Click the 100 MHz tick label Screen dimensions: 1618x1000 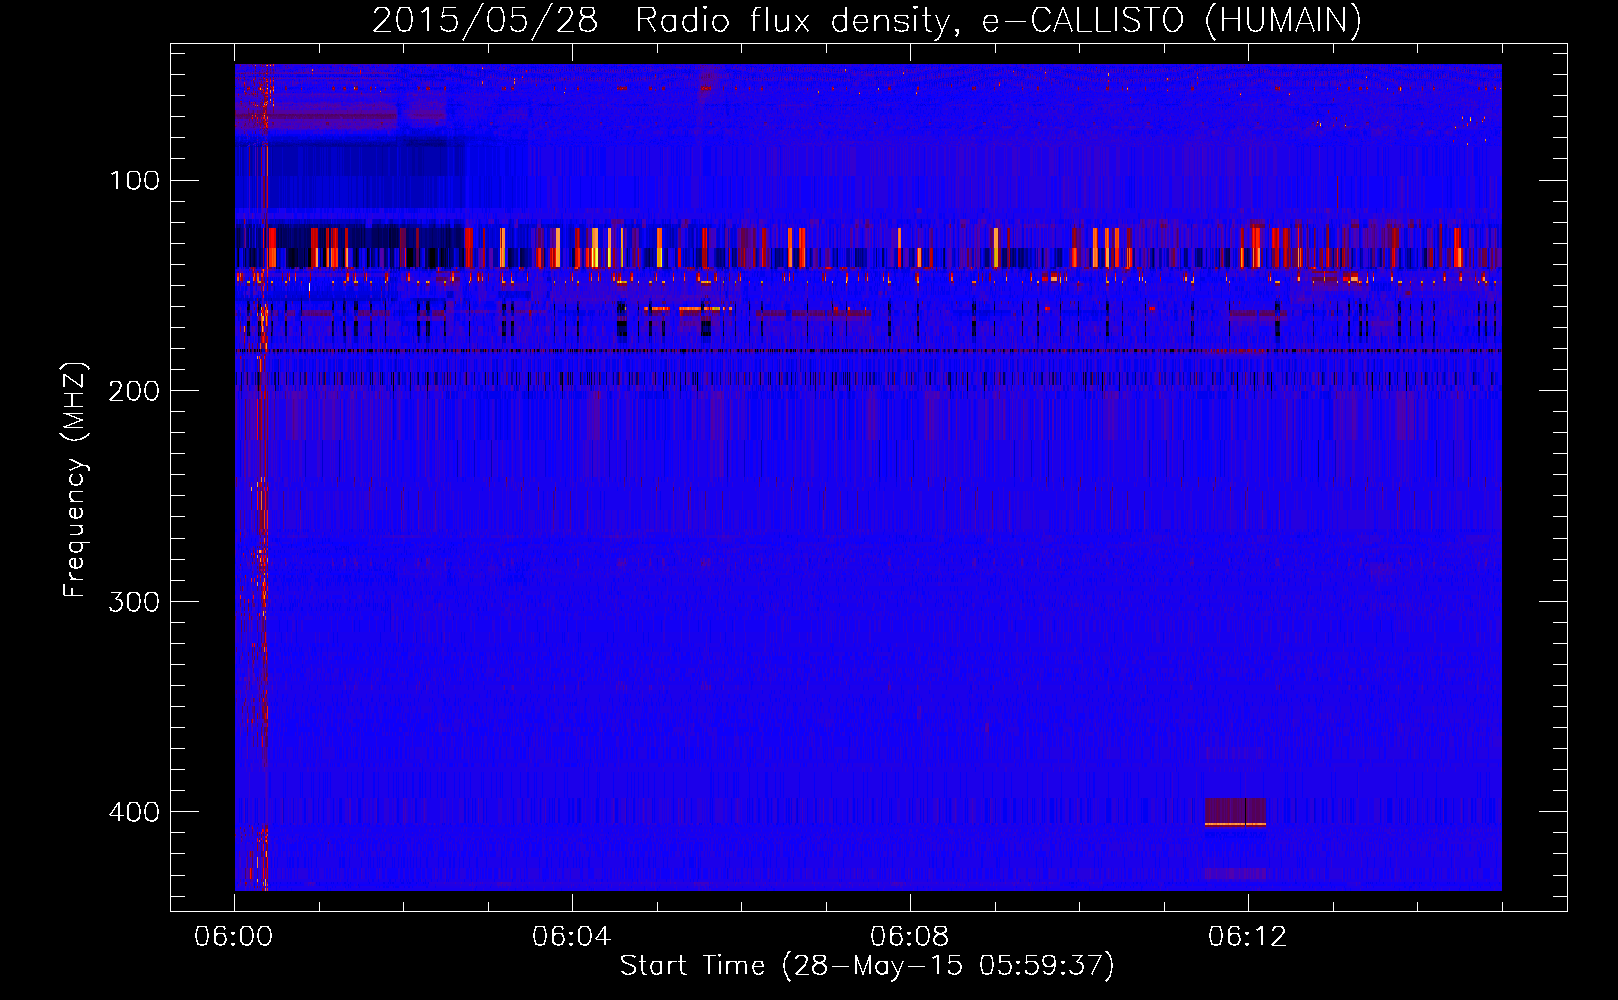pos(135,180)
